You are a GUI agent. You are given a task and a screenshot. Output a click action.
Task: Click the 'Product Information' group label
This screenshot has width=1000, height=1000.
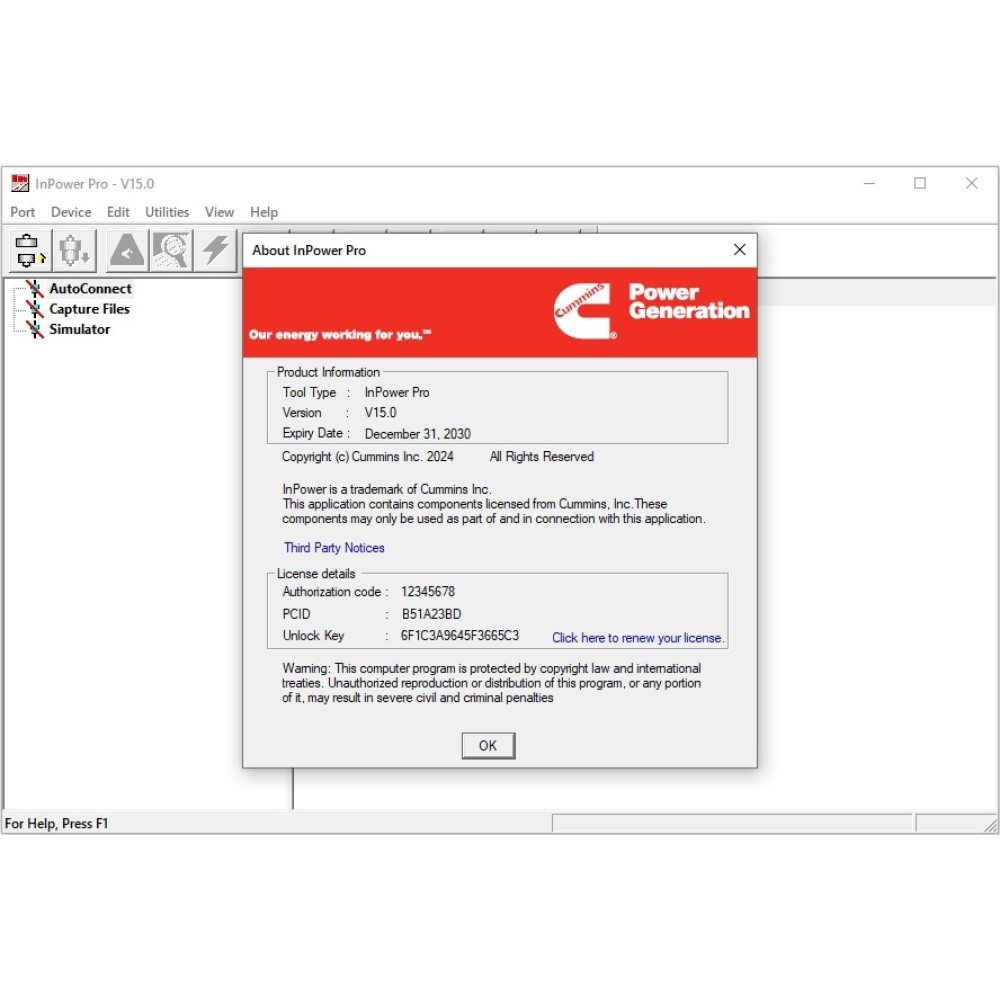328,372
